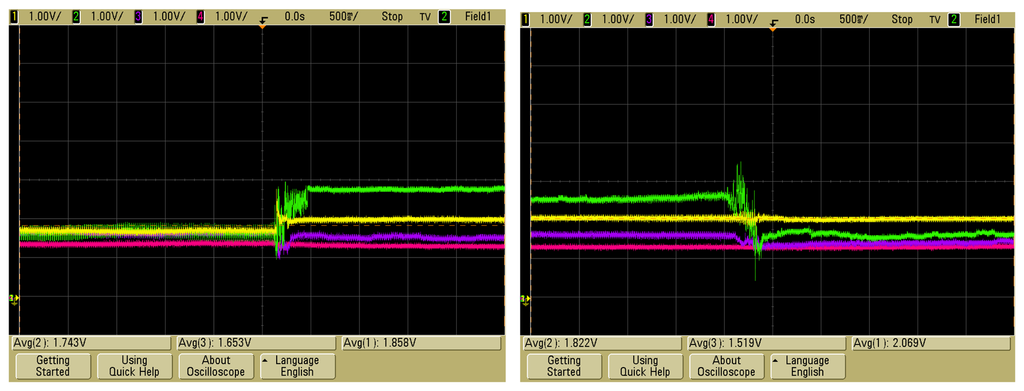Open Using Quick Help on left scope
This screenshot has height=391, width=1024.
click(x=134, y=366)
